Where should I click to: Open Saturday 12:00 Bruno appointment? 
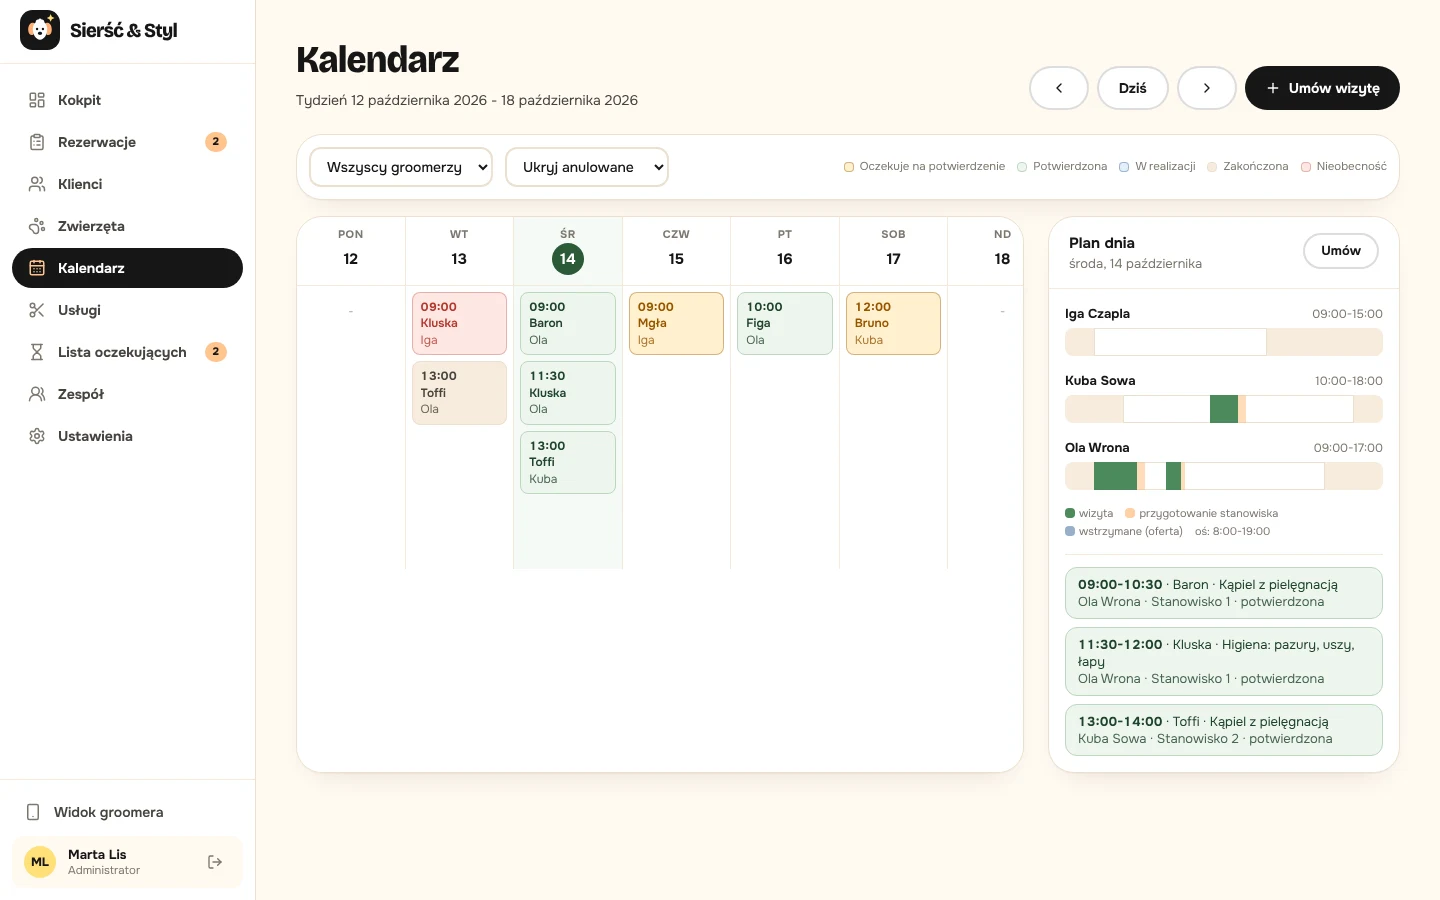(893, 323)
